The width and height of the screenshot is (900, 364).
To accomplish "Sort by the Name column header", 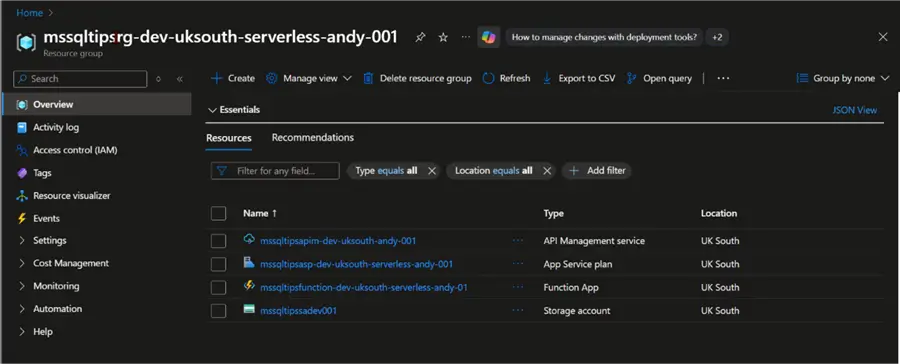I will [260, 214].
